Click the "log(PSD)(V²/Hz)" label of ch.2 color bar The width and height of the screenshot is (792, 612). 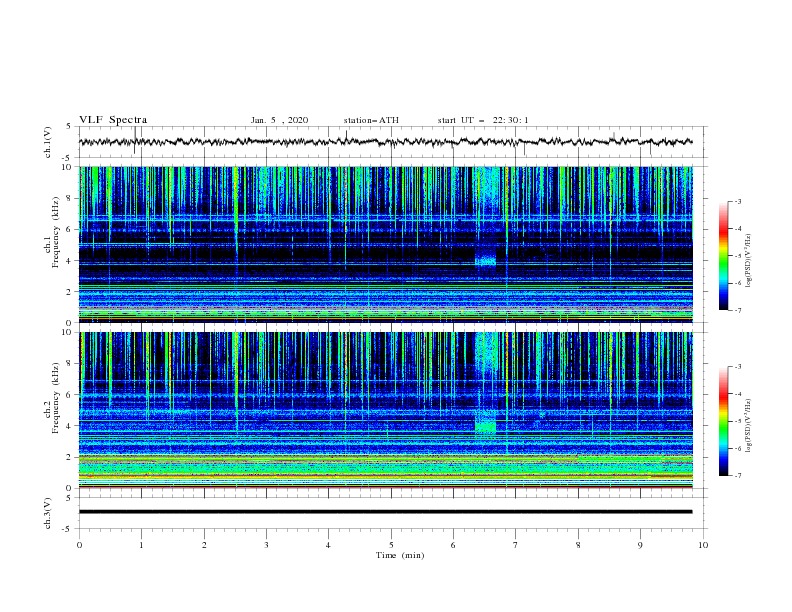coord(748,425)
